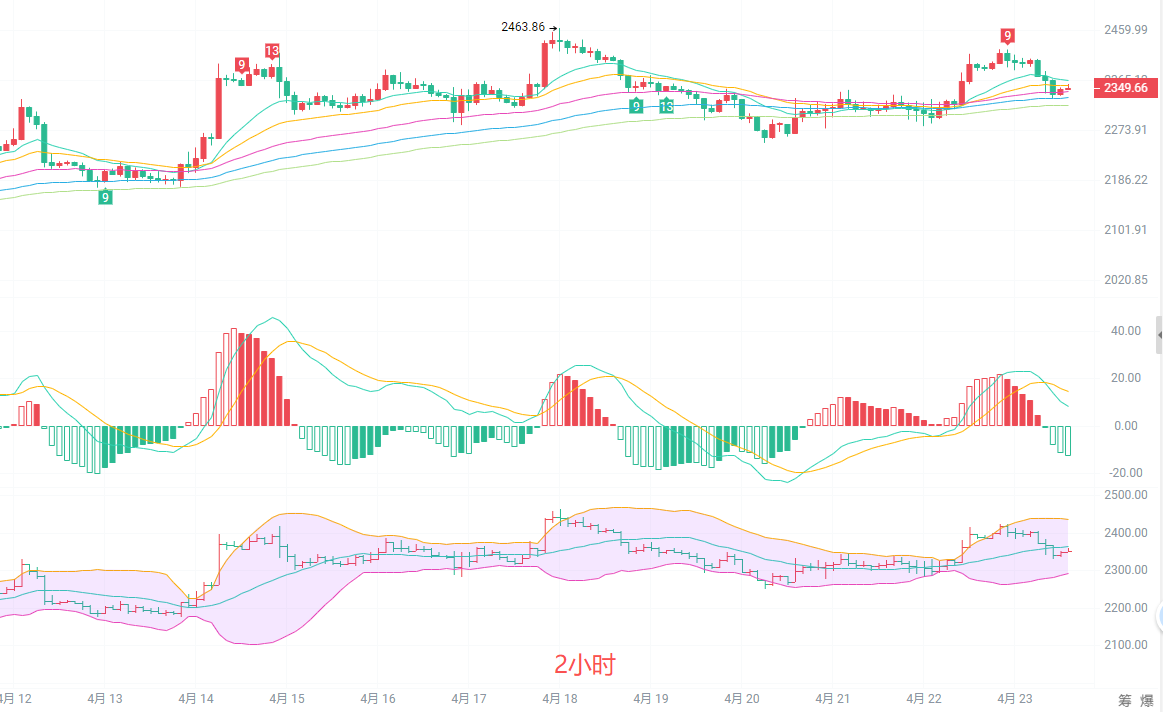Expand the side panel using the right-edge arrow
Image resolution: width=1163 pixels, height=712 pixels.
coord(1158,333)
